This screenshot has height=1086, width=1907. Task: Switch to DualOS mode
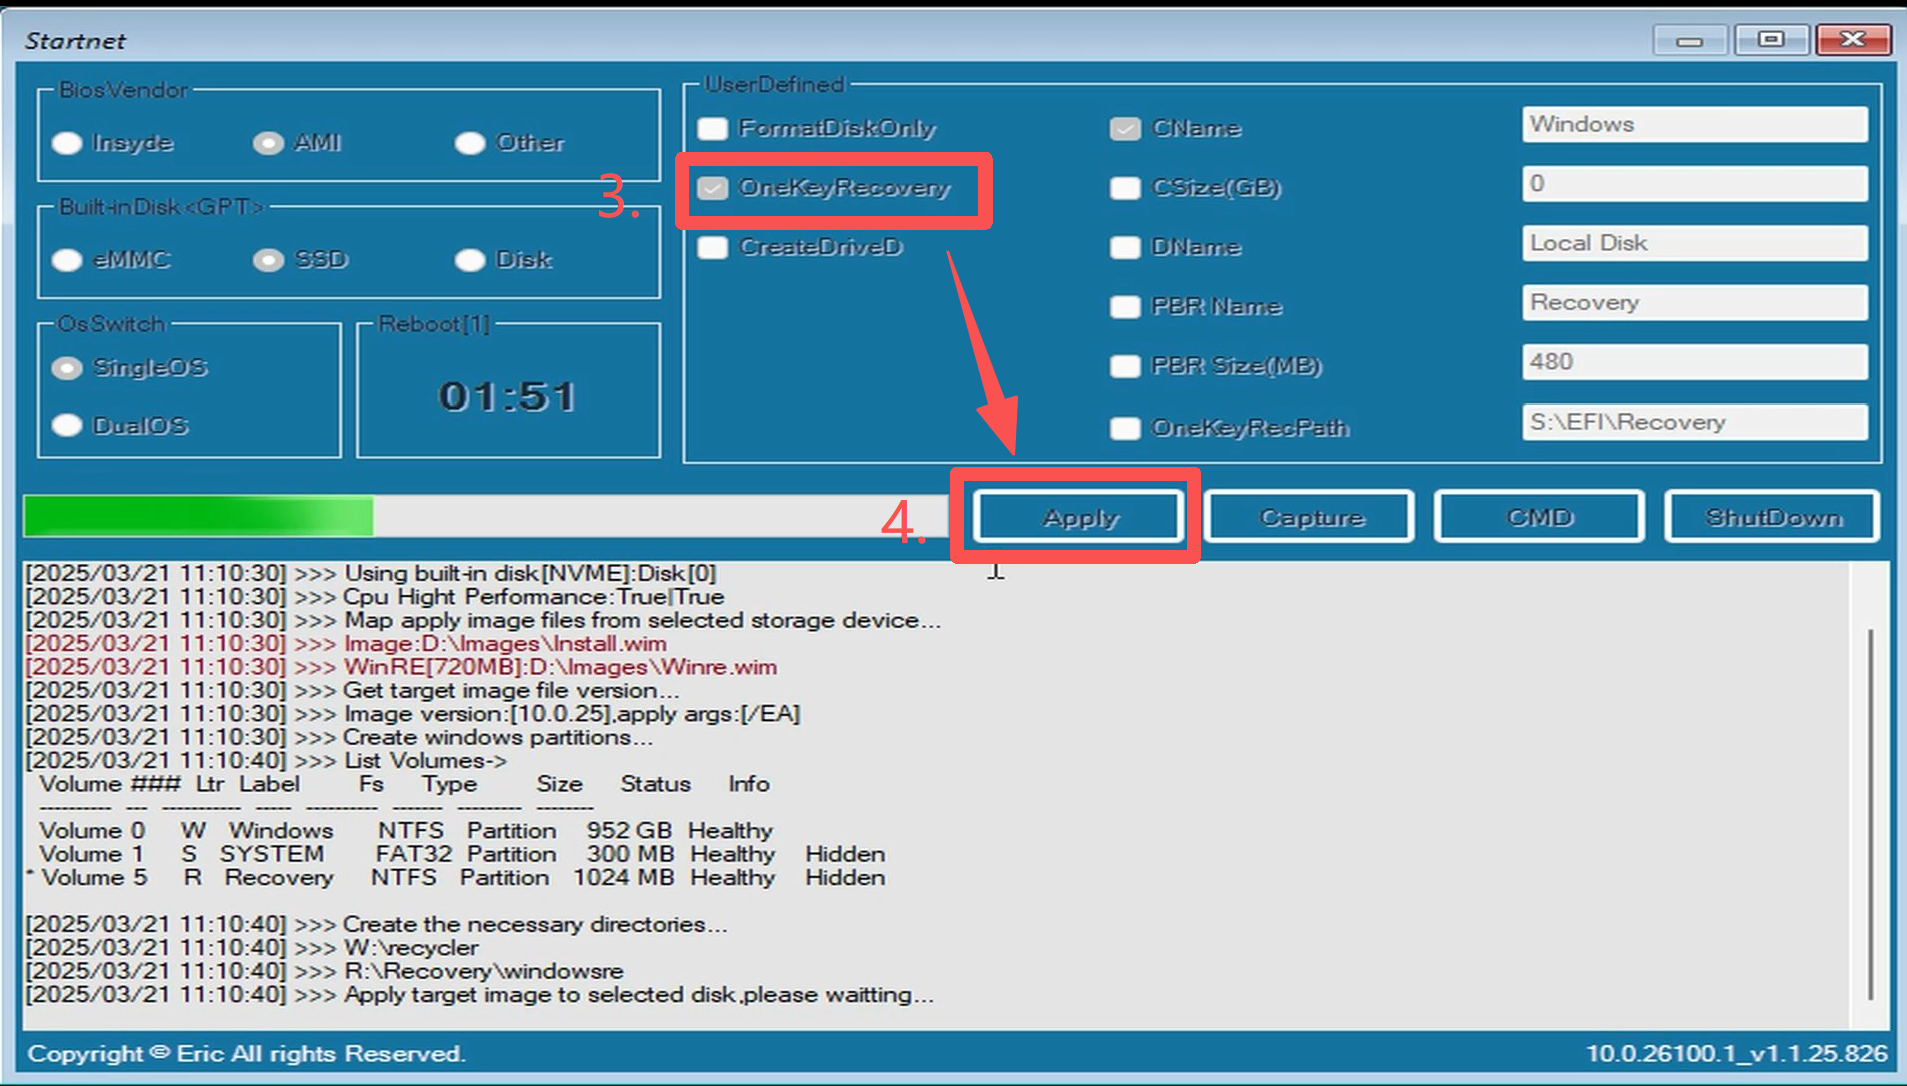[x=67, y=426]
